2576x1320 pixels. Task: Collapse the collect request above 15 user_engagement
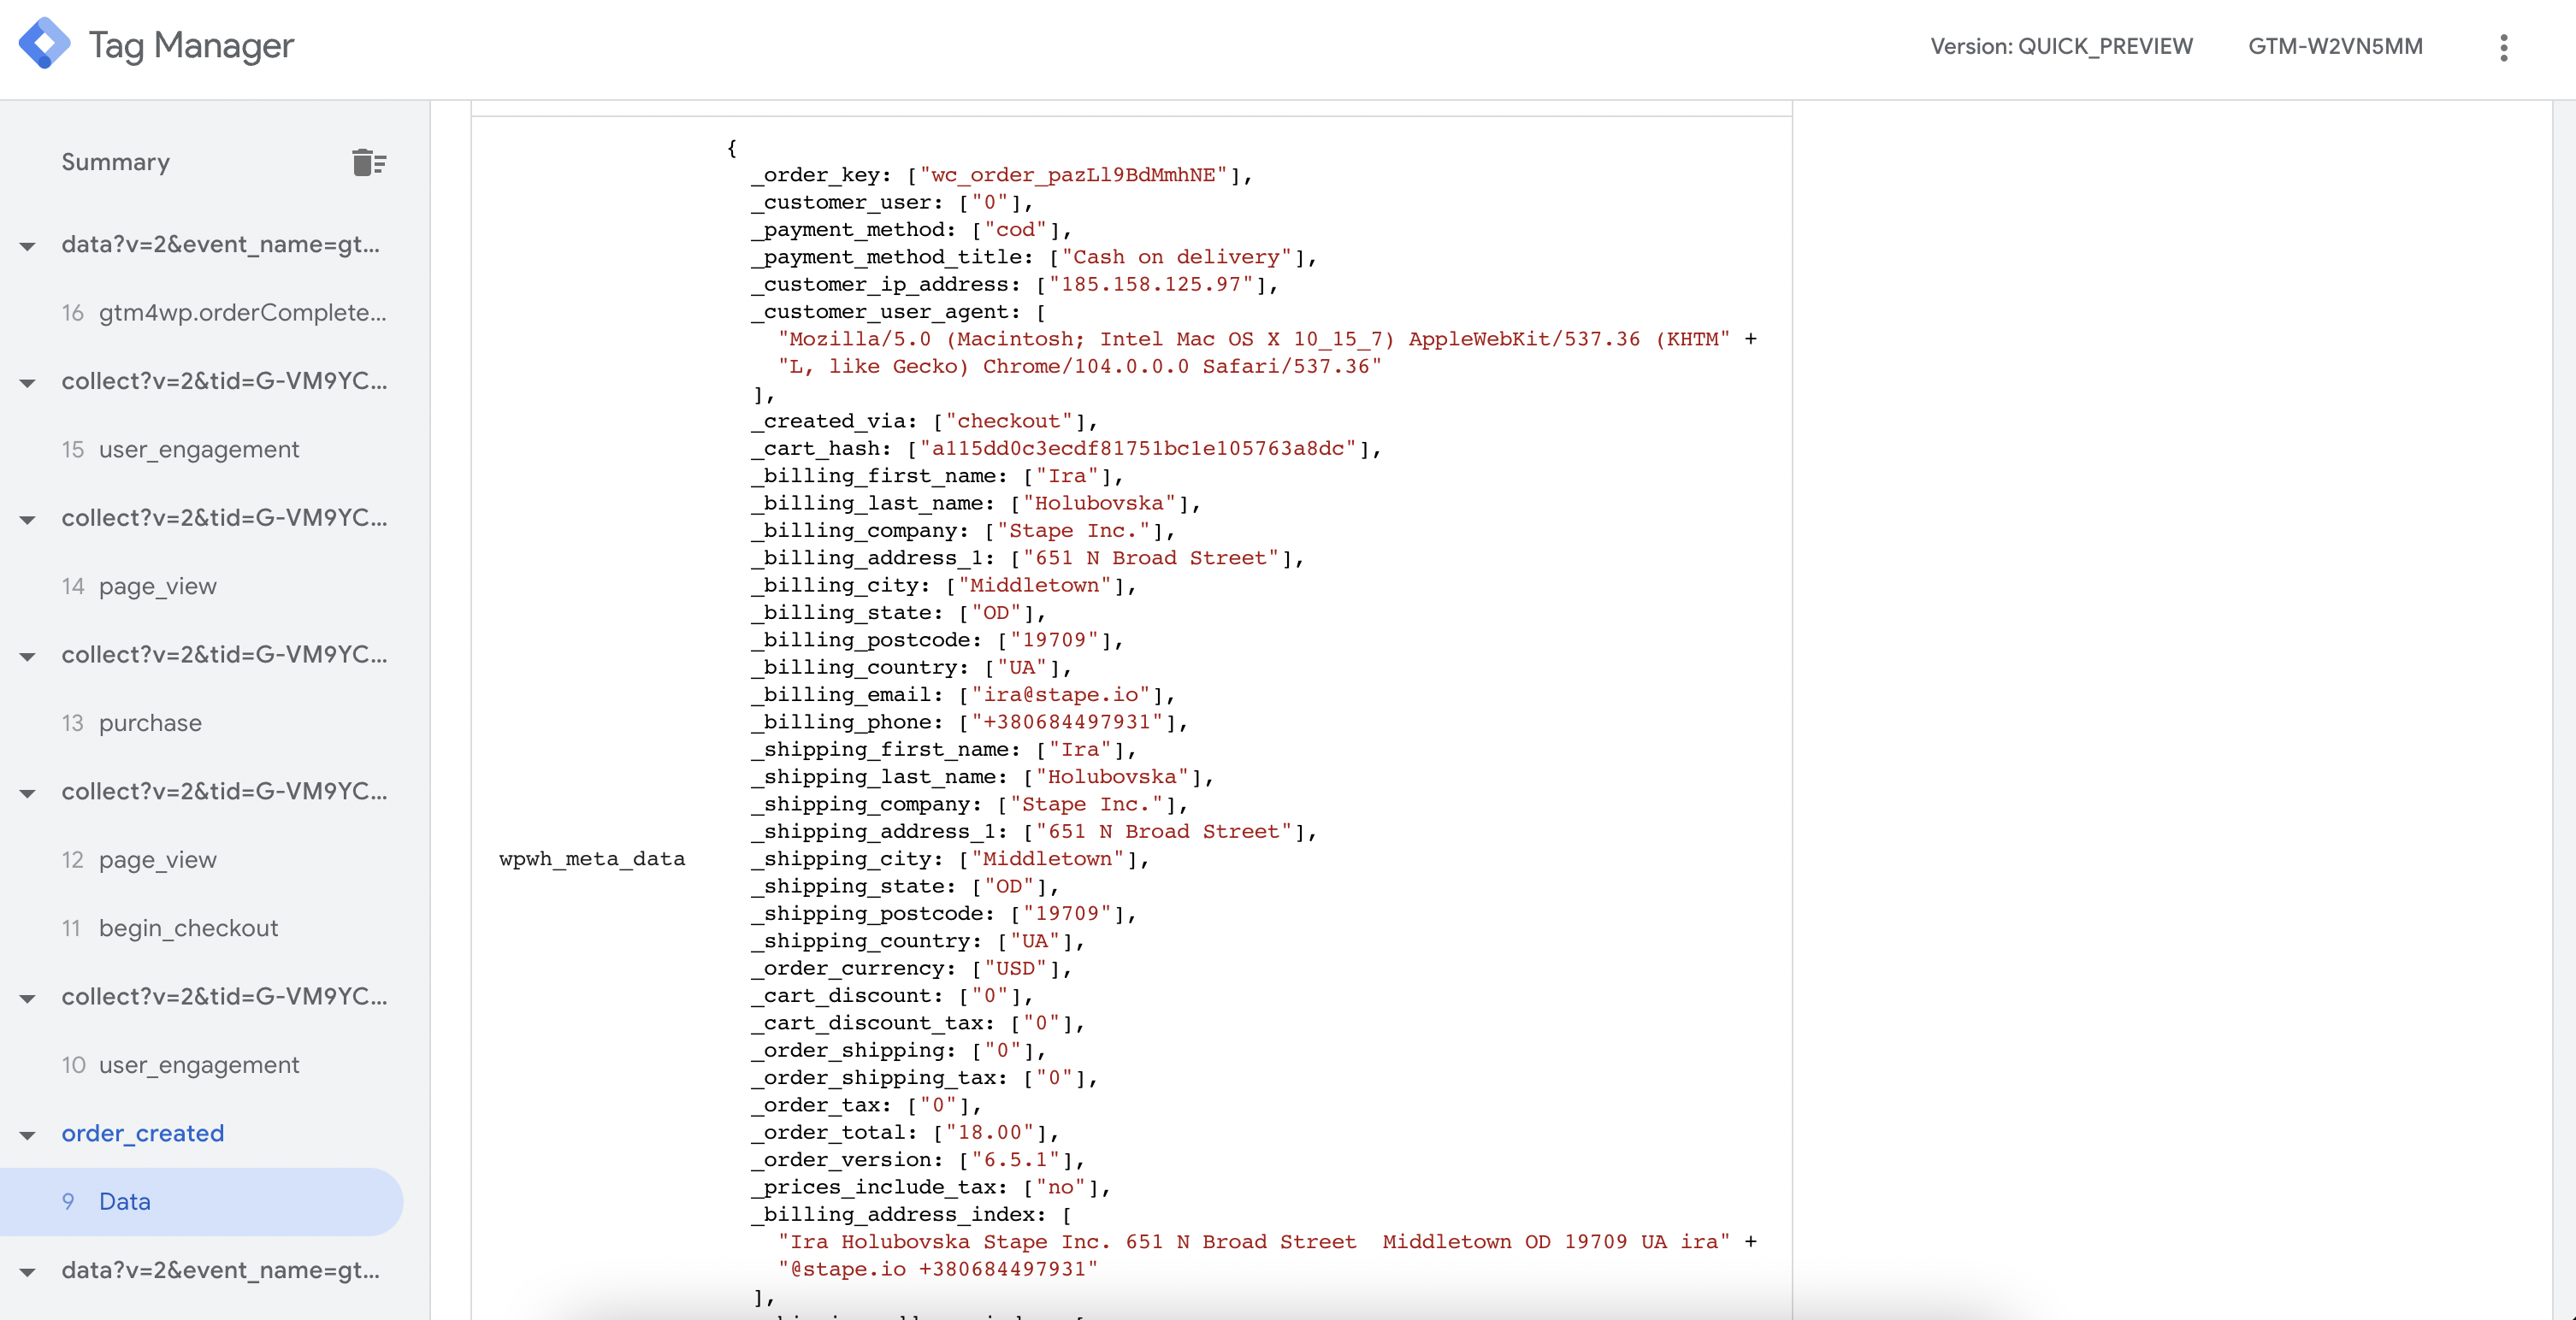click(27, 383)
